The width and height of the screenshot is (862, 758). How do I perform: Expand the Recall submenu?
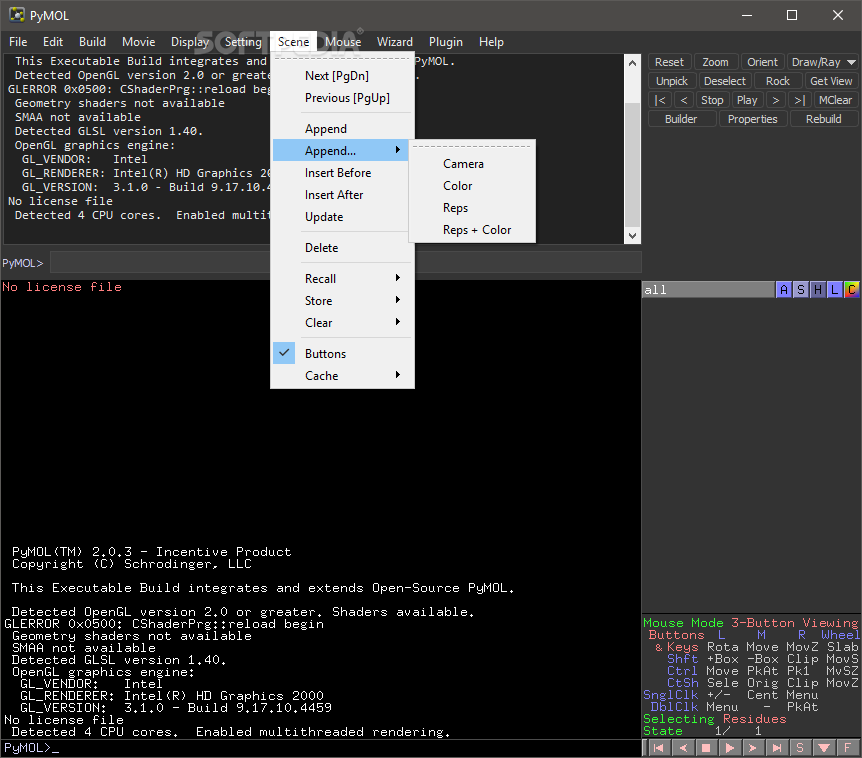(x=342, y=279)
